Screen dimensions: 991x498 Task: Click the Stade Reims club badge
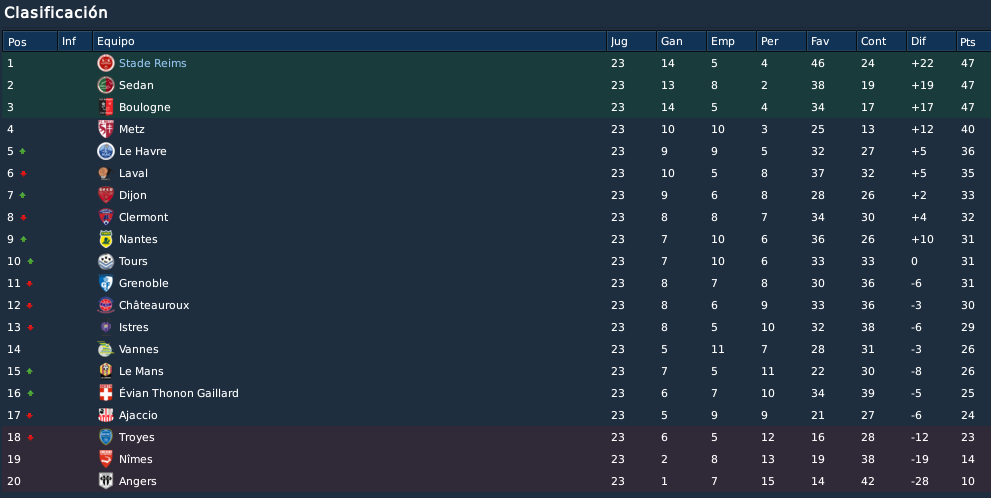(106, 63)
